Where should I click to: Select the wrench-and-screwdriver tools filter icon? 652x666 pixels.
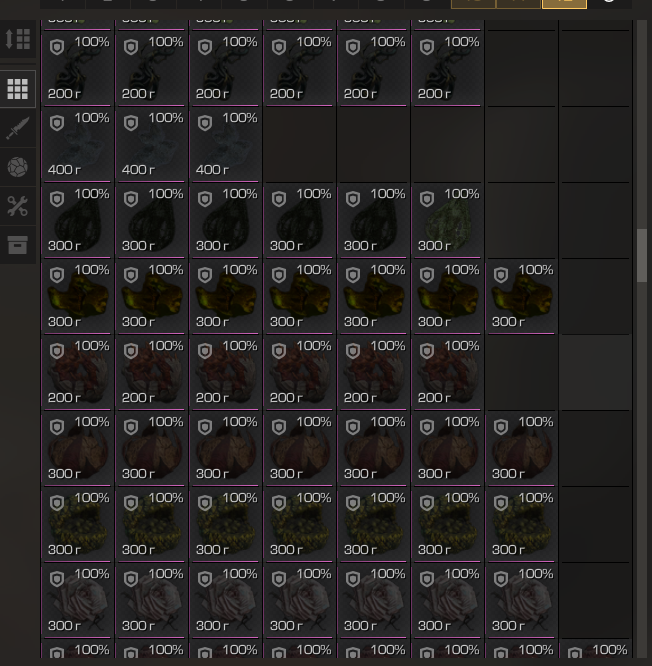(x=18, y=206)
